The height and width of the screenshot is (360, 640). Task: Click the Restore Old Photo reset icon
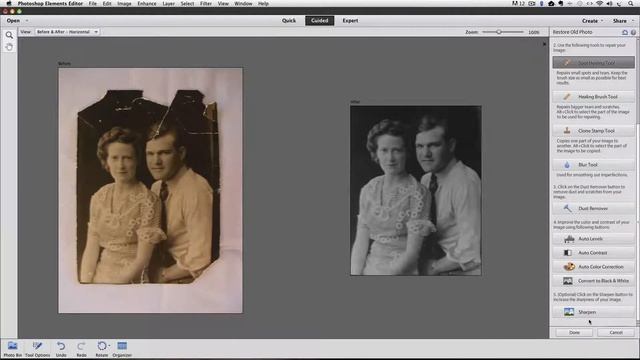tap(625, 32)
